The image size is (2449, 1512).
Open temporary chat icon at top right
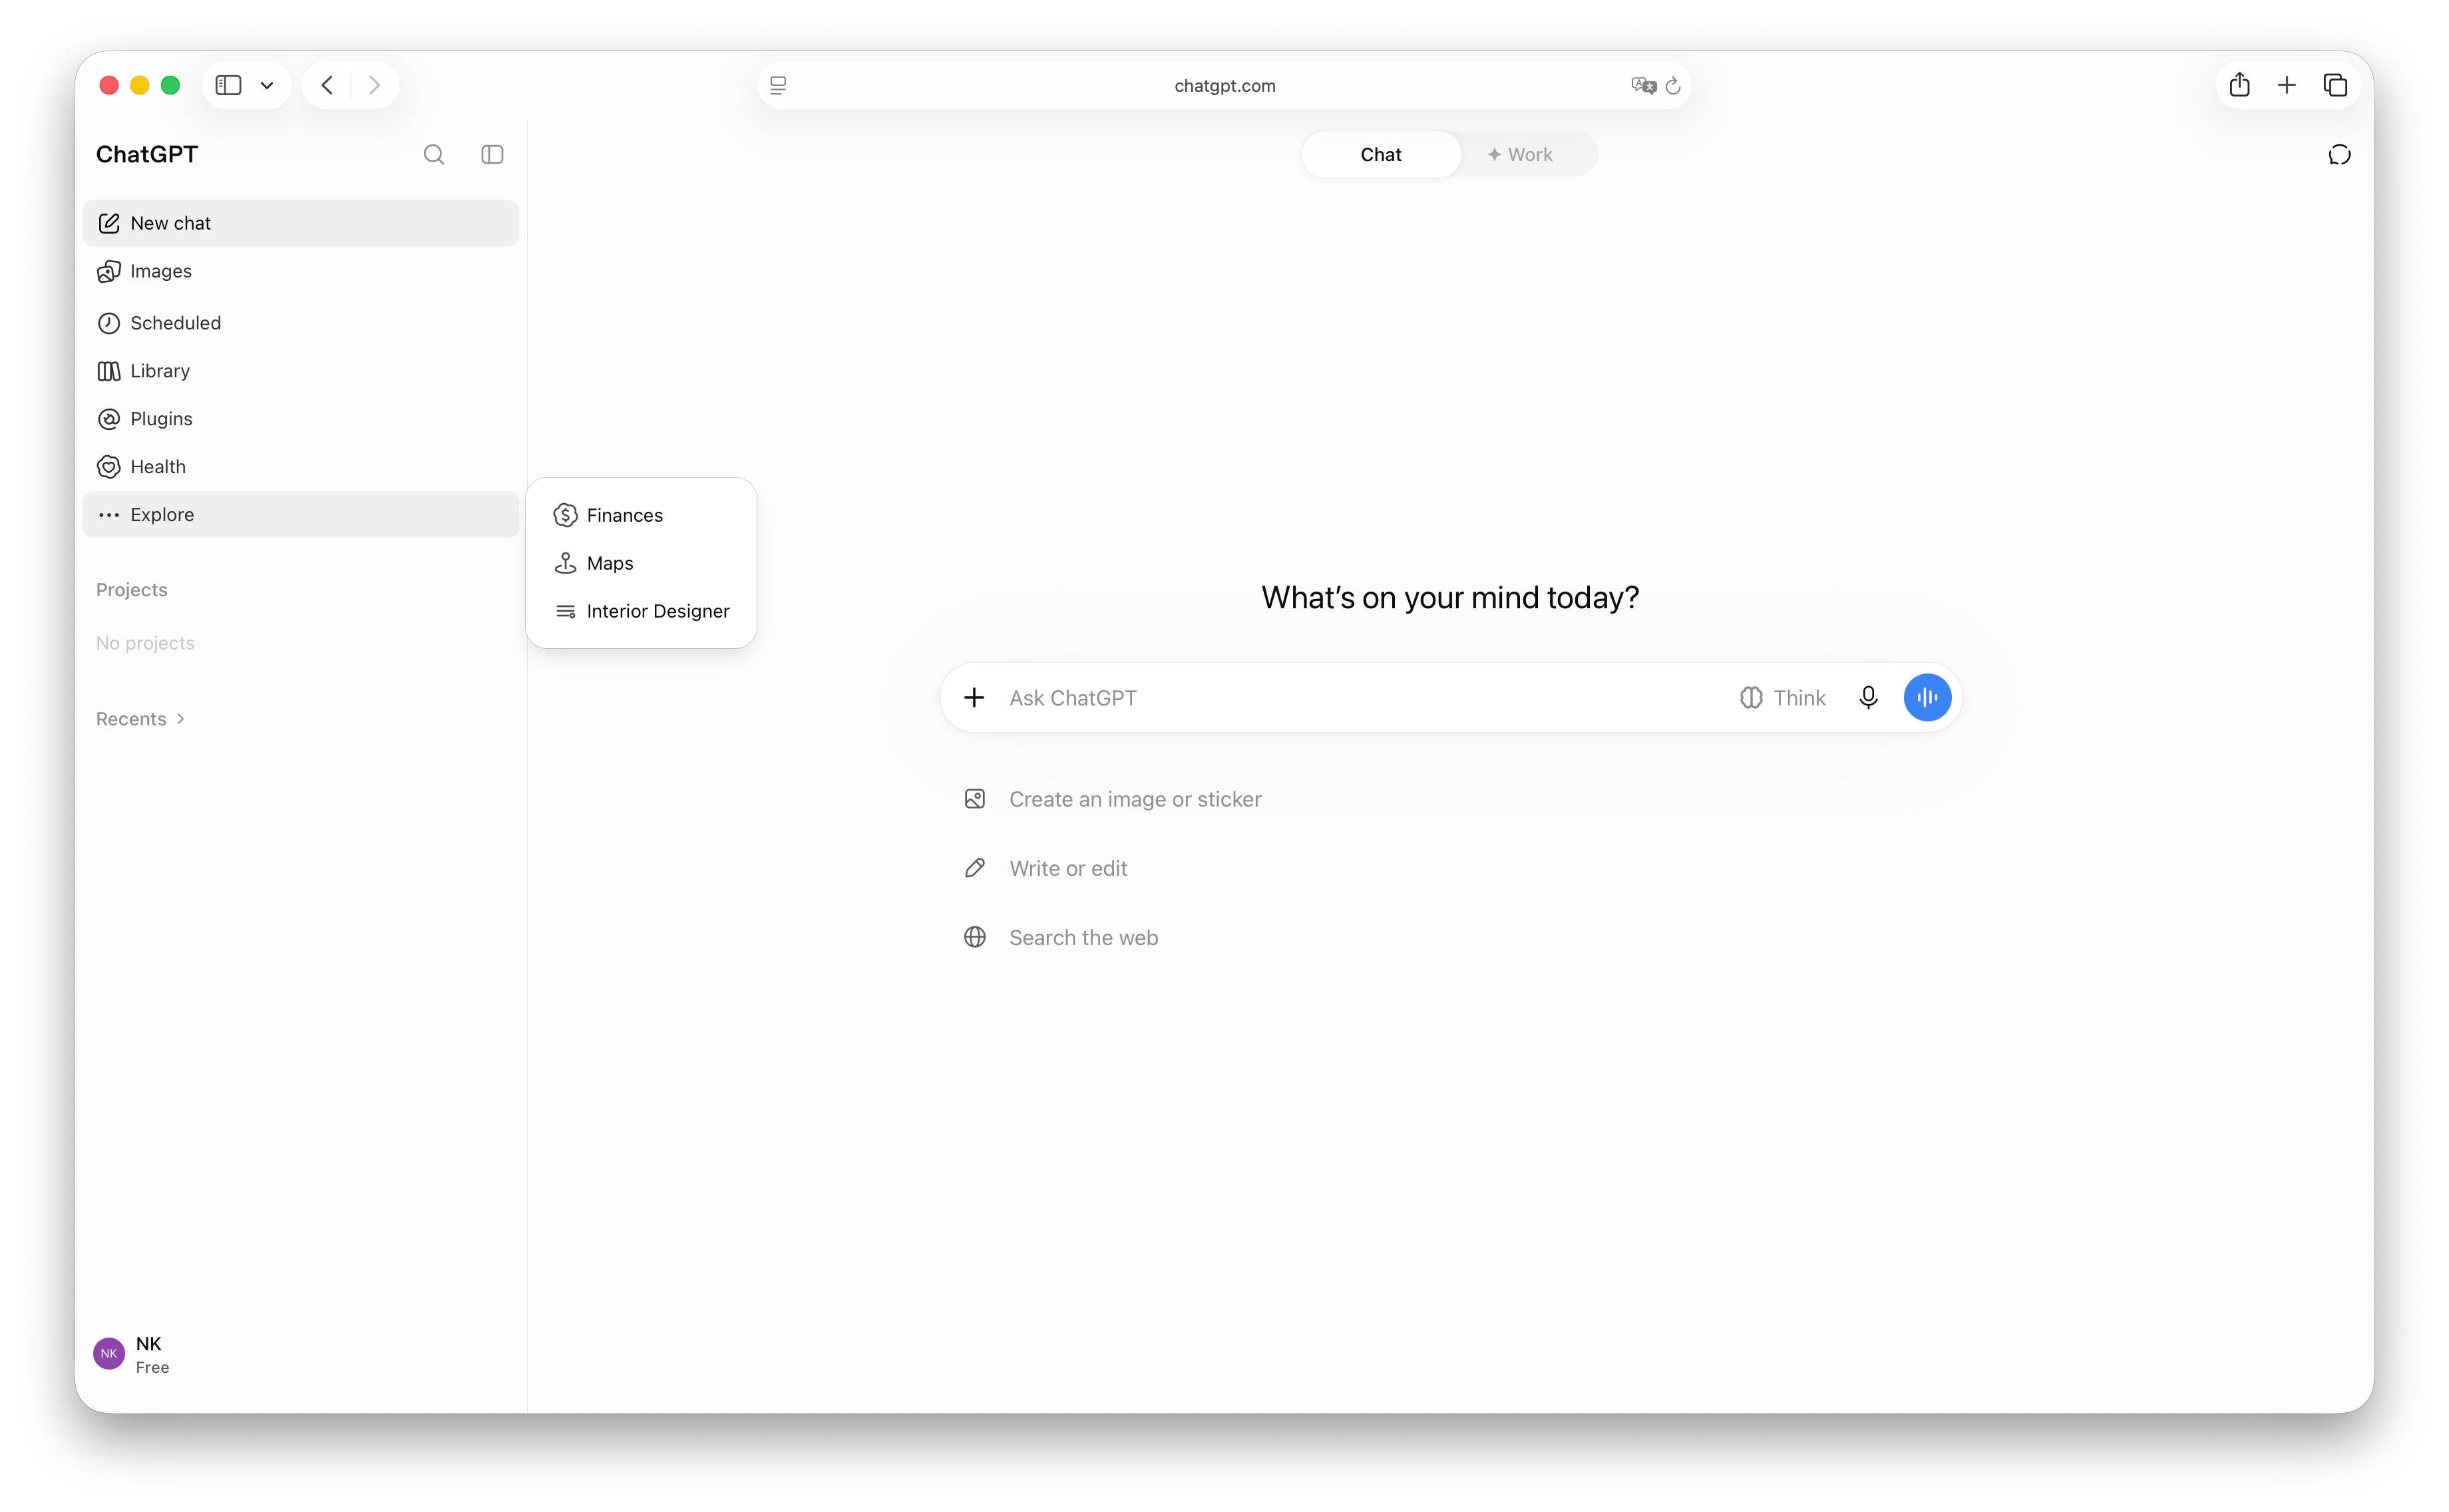[2338, 154]
